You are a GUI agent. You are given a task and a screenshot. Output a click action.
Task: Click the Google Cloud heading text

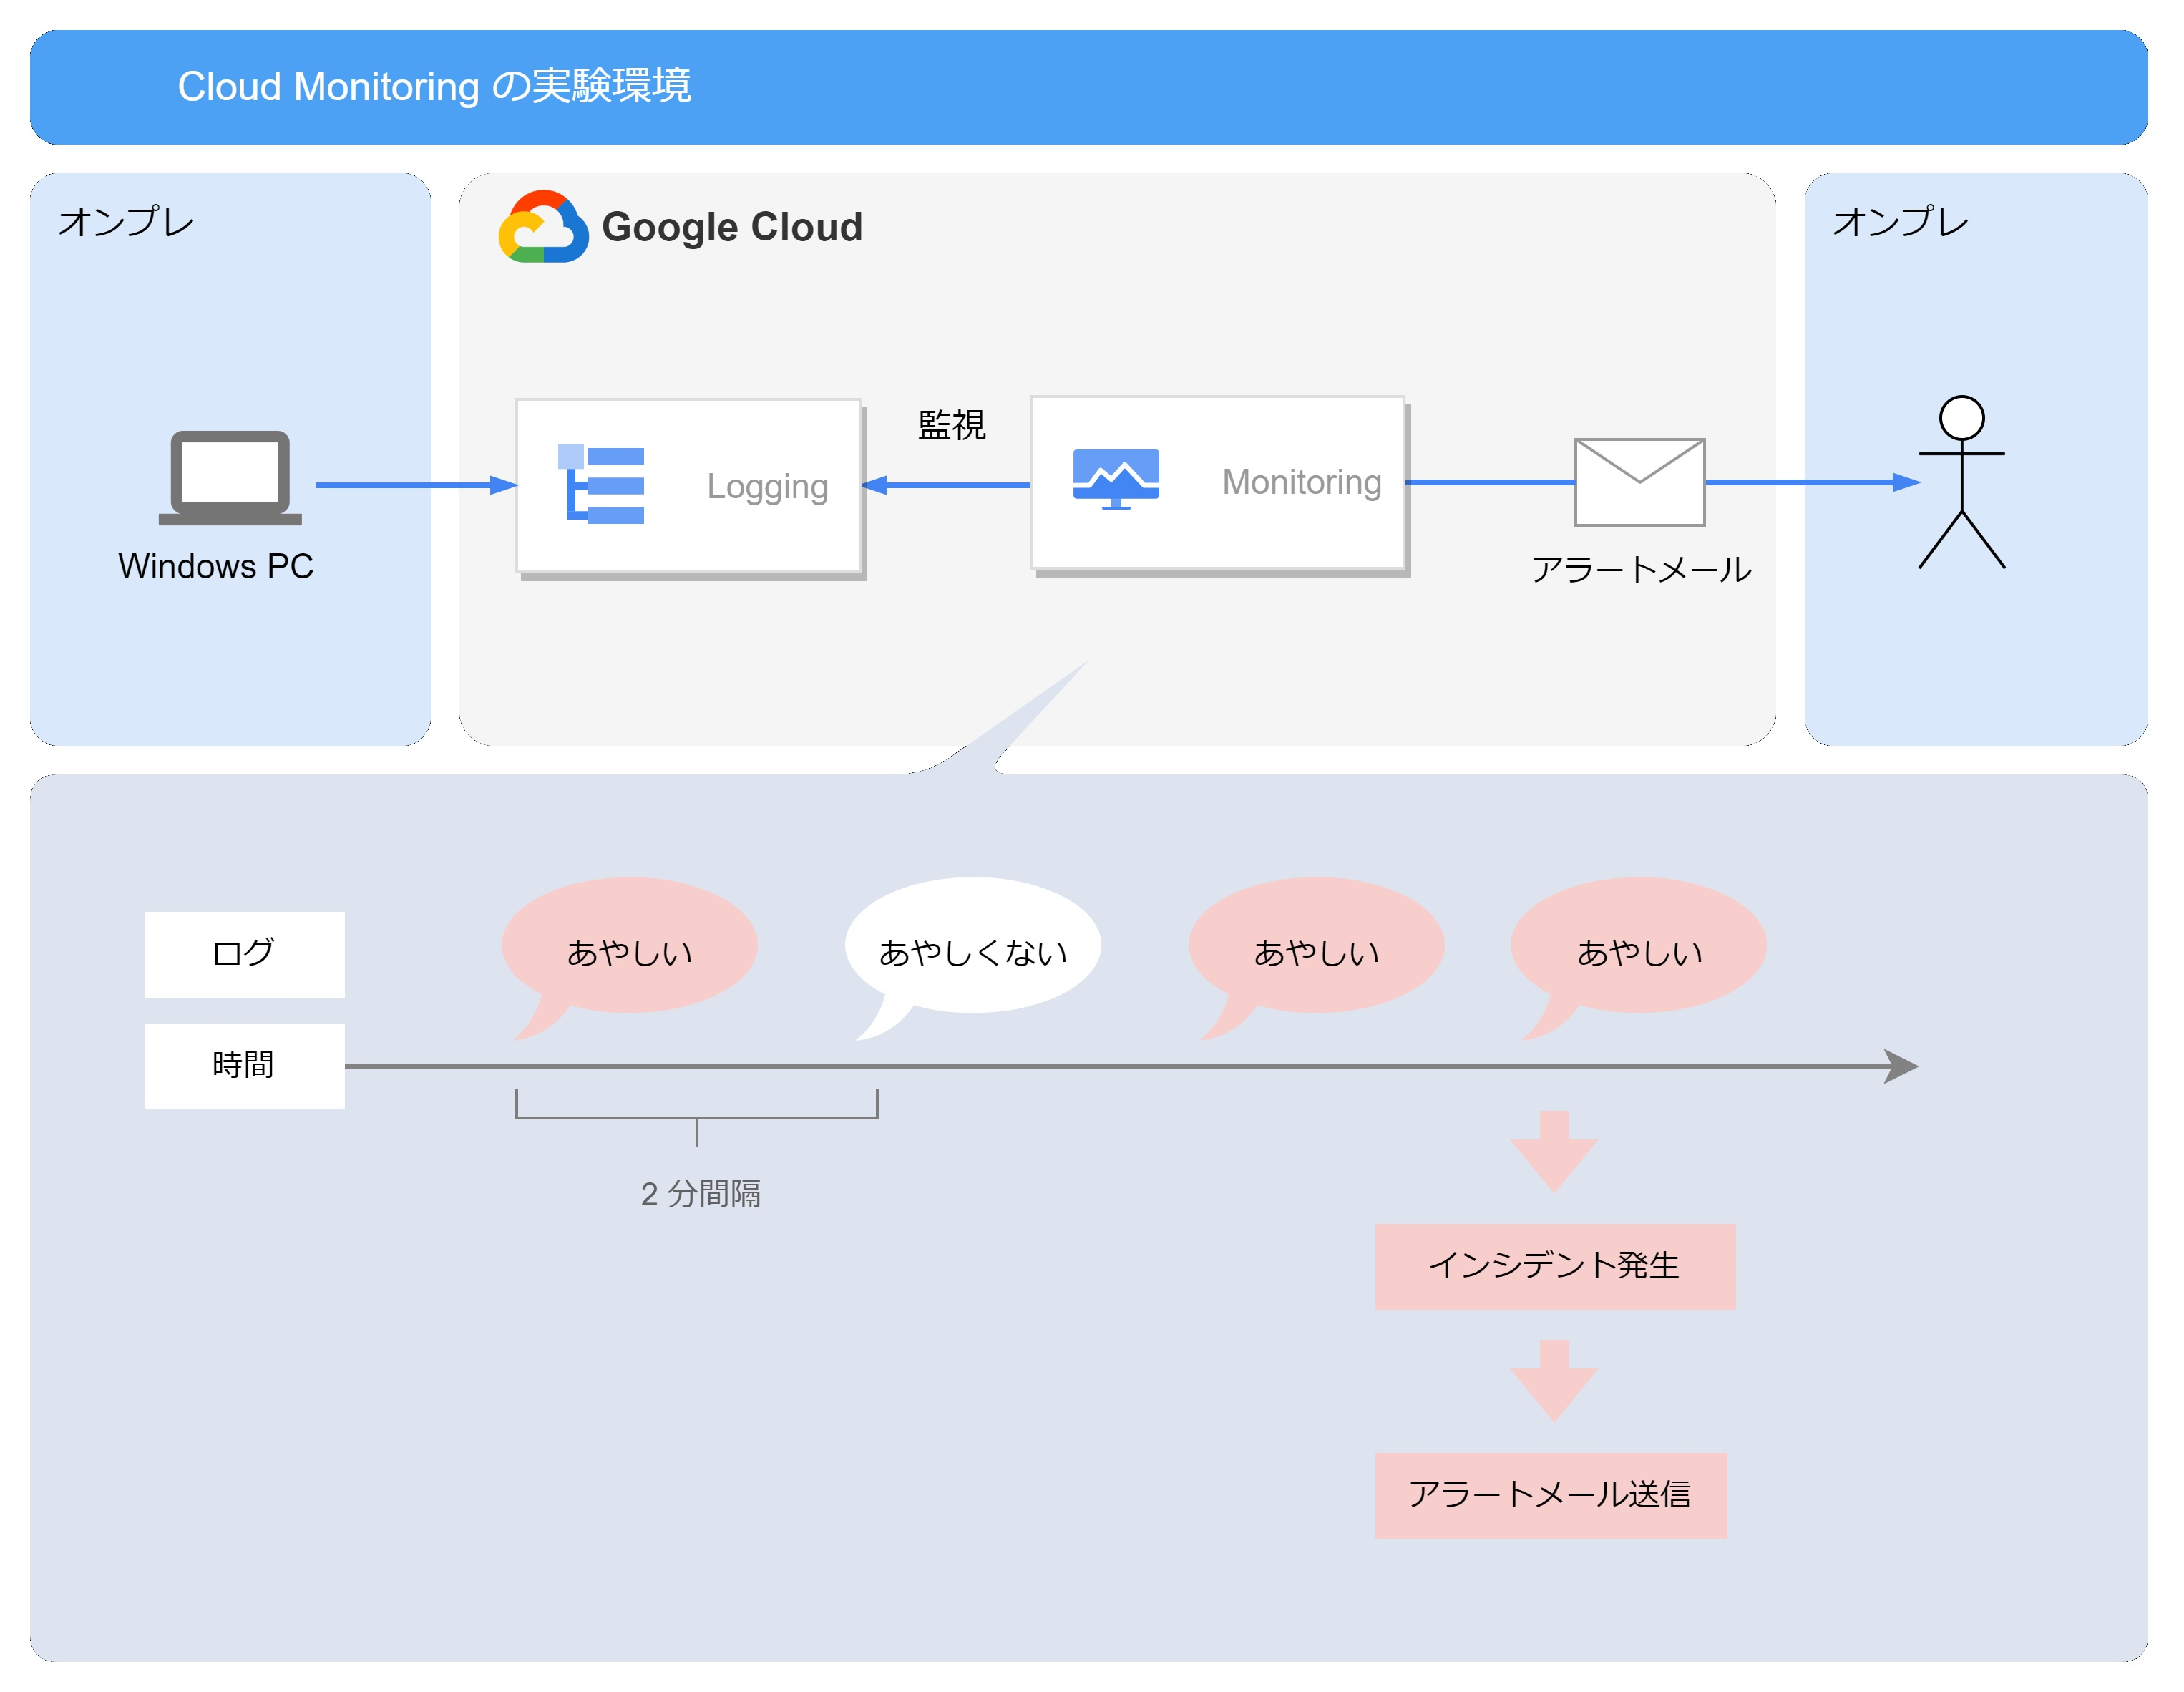[x=732, y=228]
